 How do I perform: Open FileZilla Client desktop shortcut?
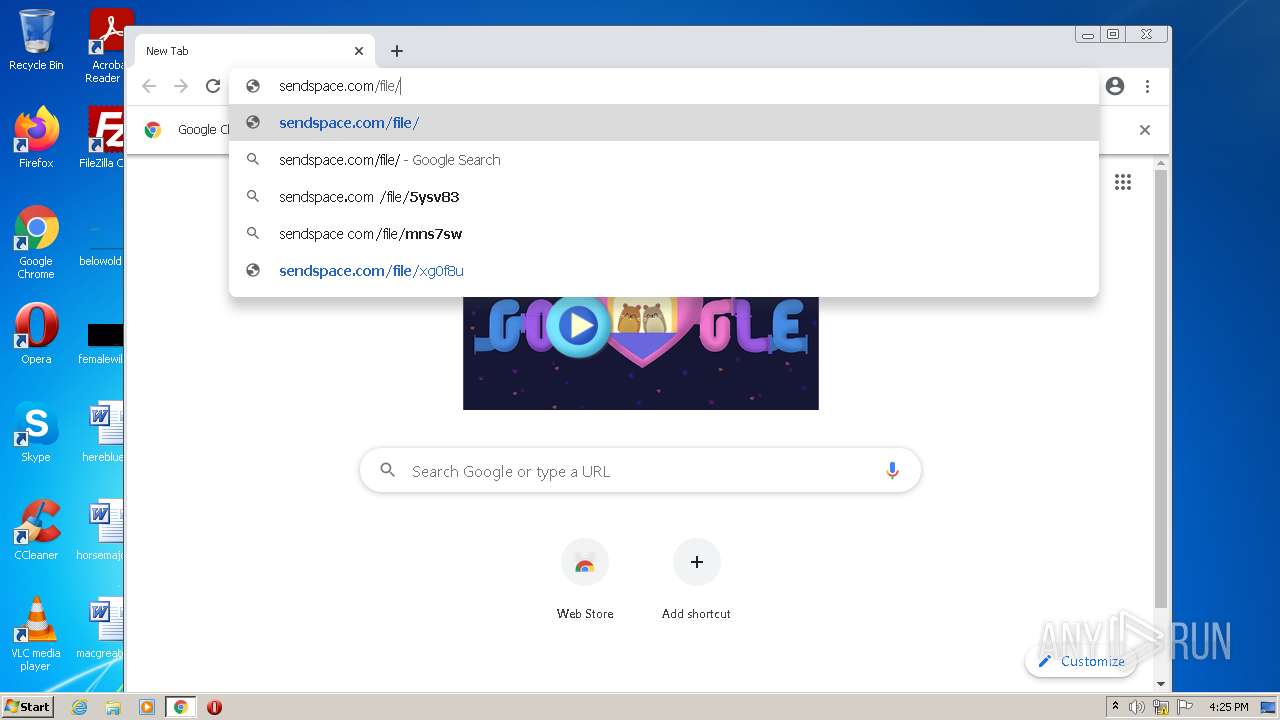[105, 137]
